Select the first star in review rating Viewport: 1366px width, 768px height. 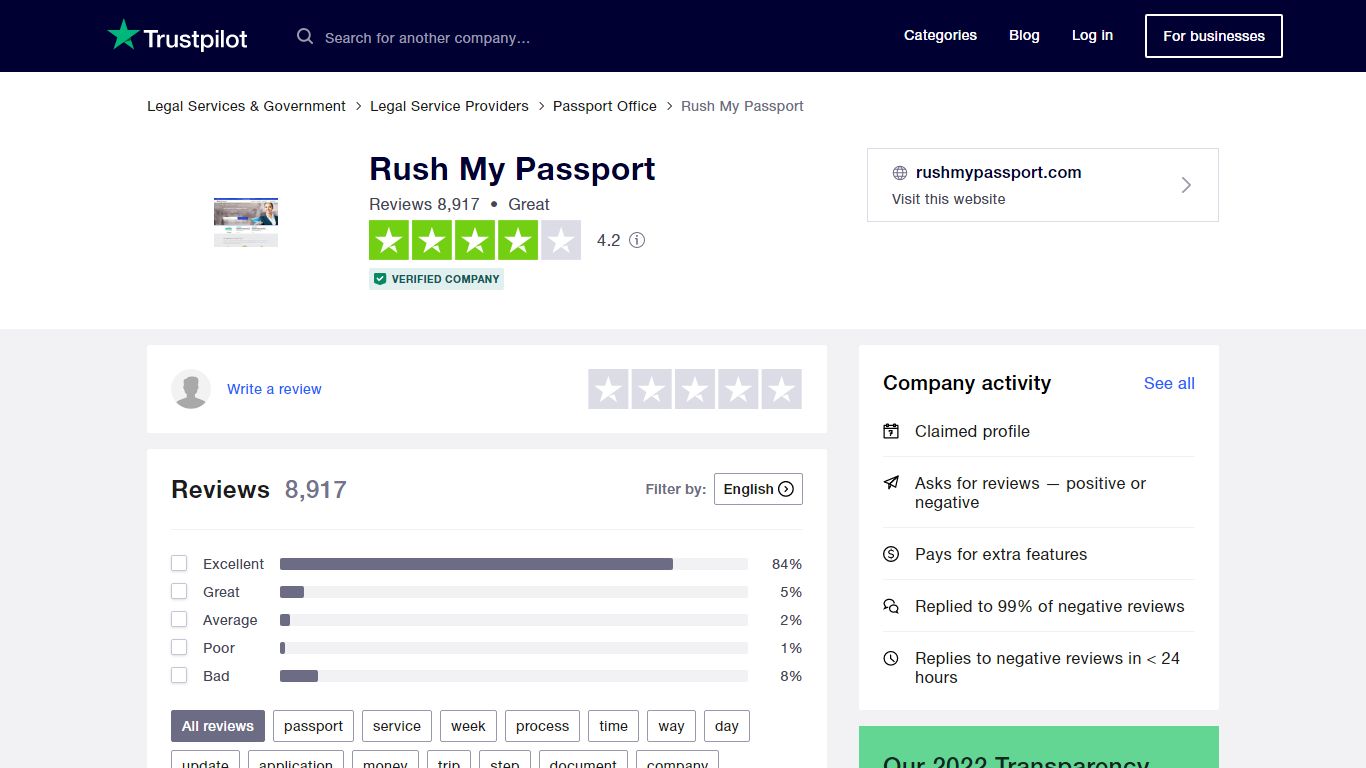pyautogui.click(x=608, y=389)
